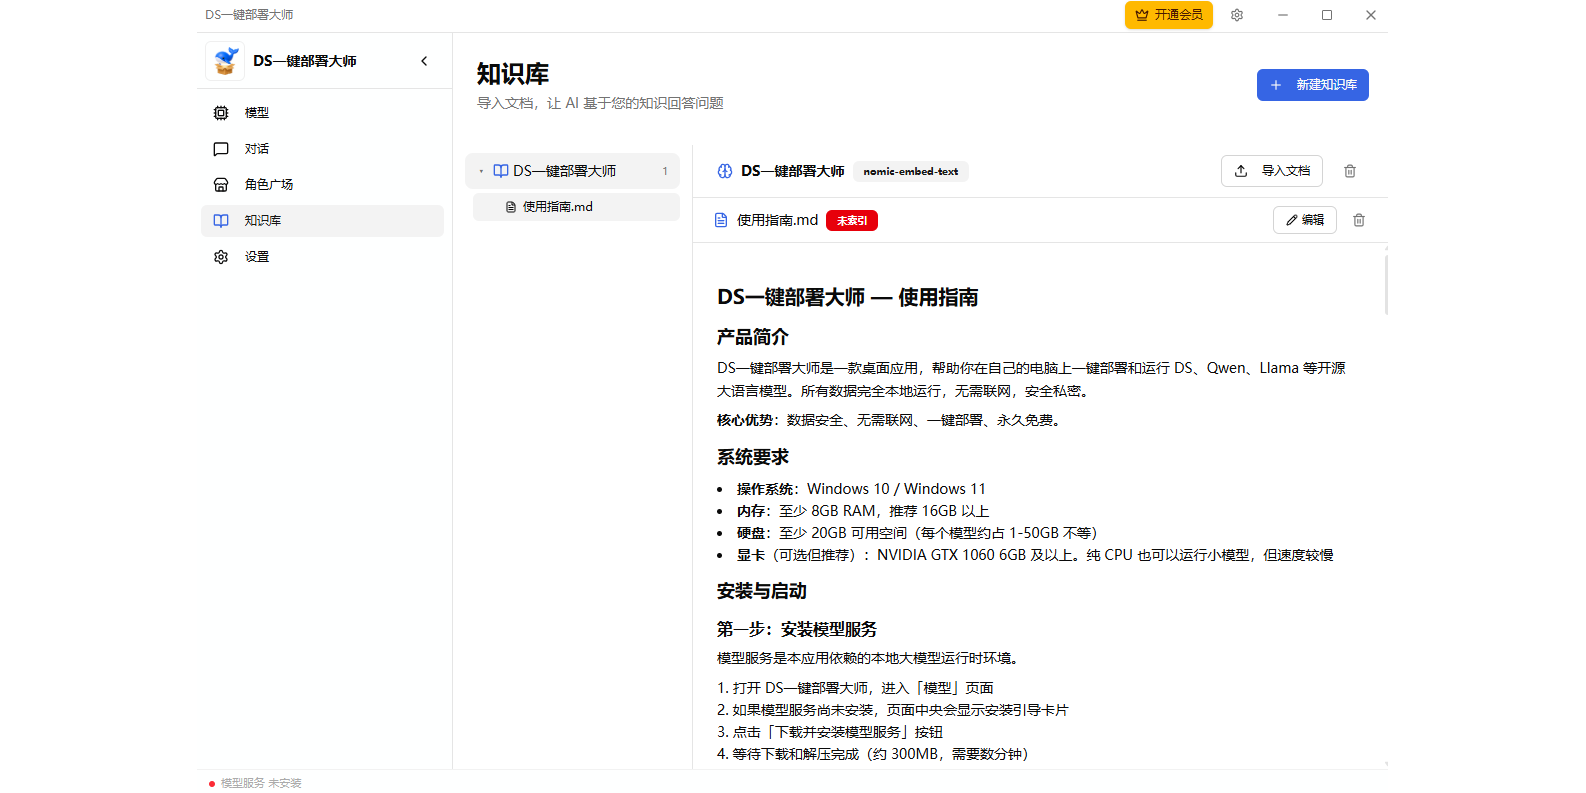Click the store icon beside 角色广场
Viewport: 1586px width, 793px height.
click(x=221, y=185)
